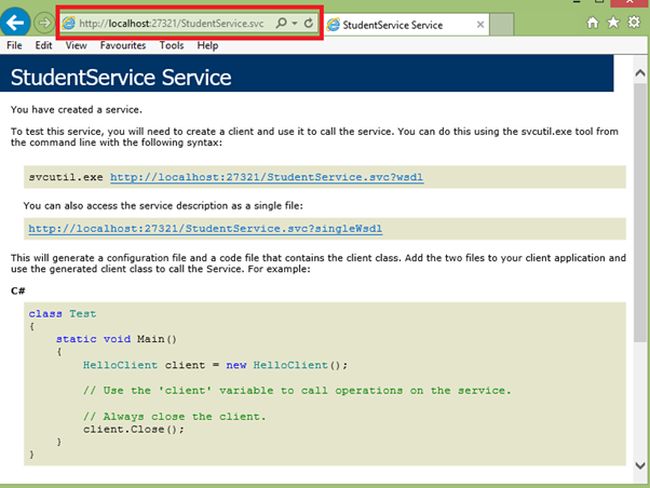Open the Tools gear icon

coord(634,22)
